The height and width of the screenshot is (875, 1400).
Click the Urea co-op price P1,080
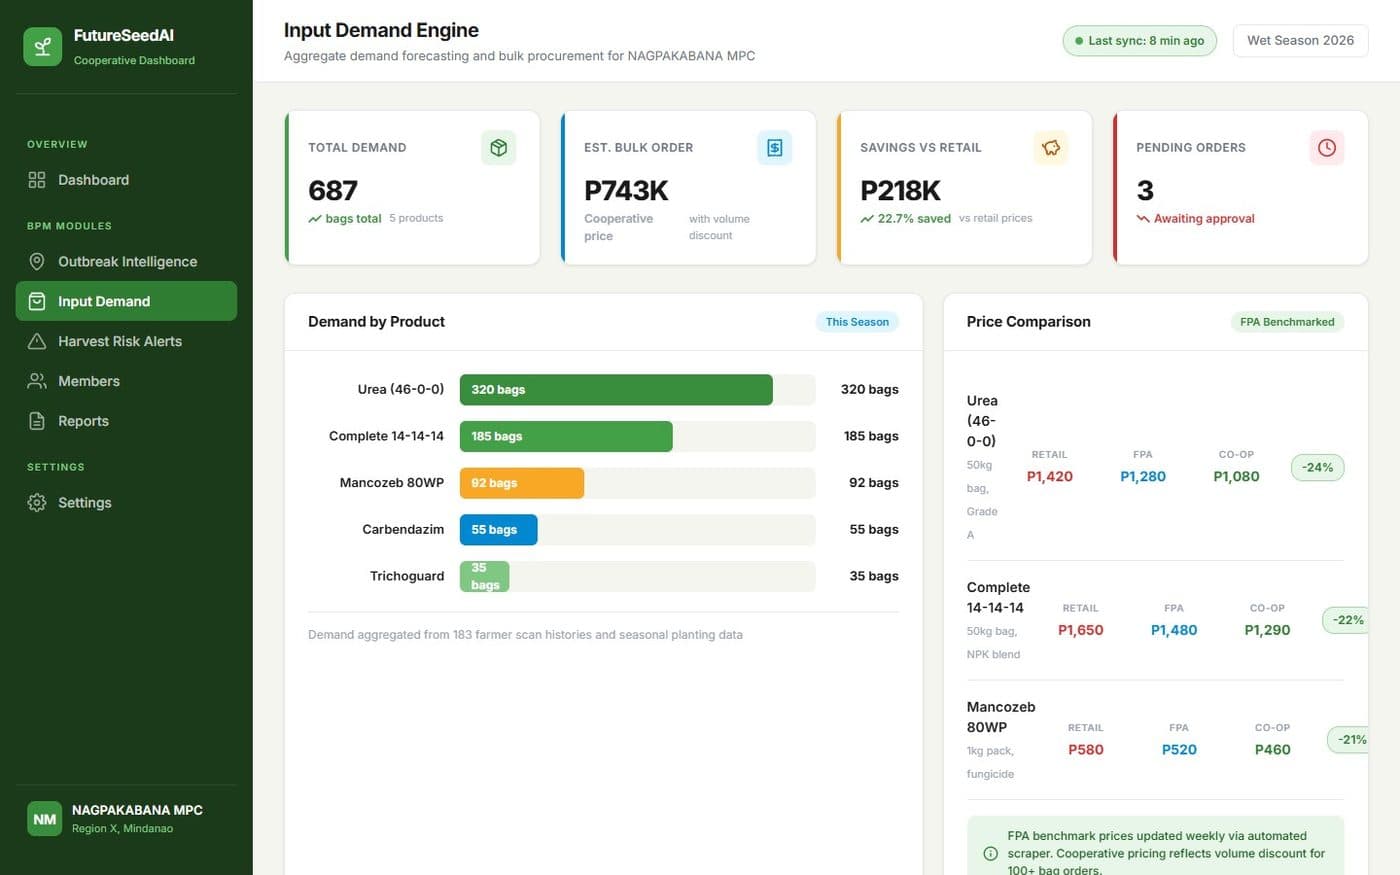click(x=1236, y=477)
